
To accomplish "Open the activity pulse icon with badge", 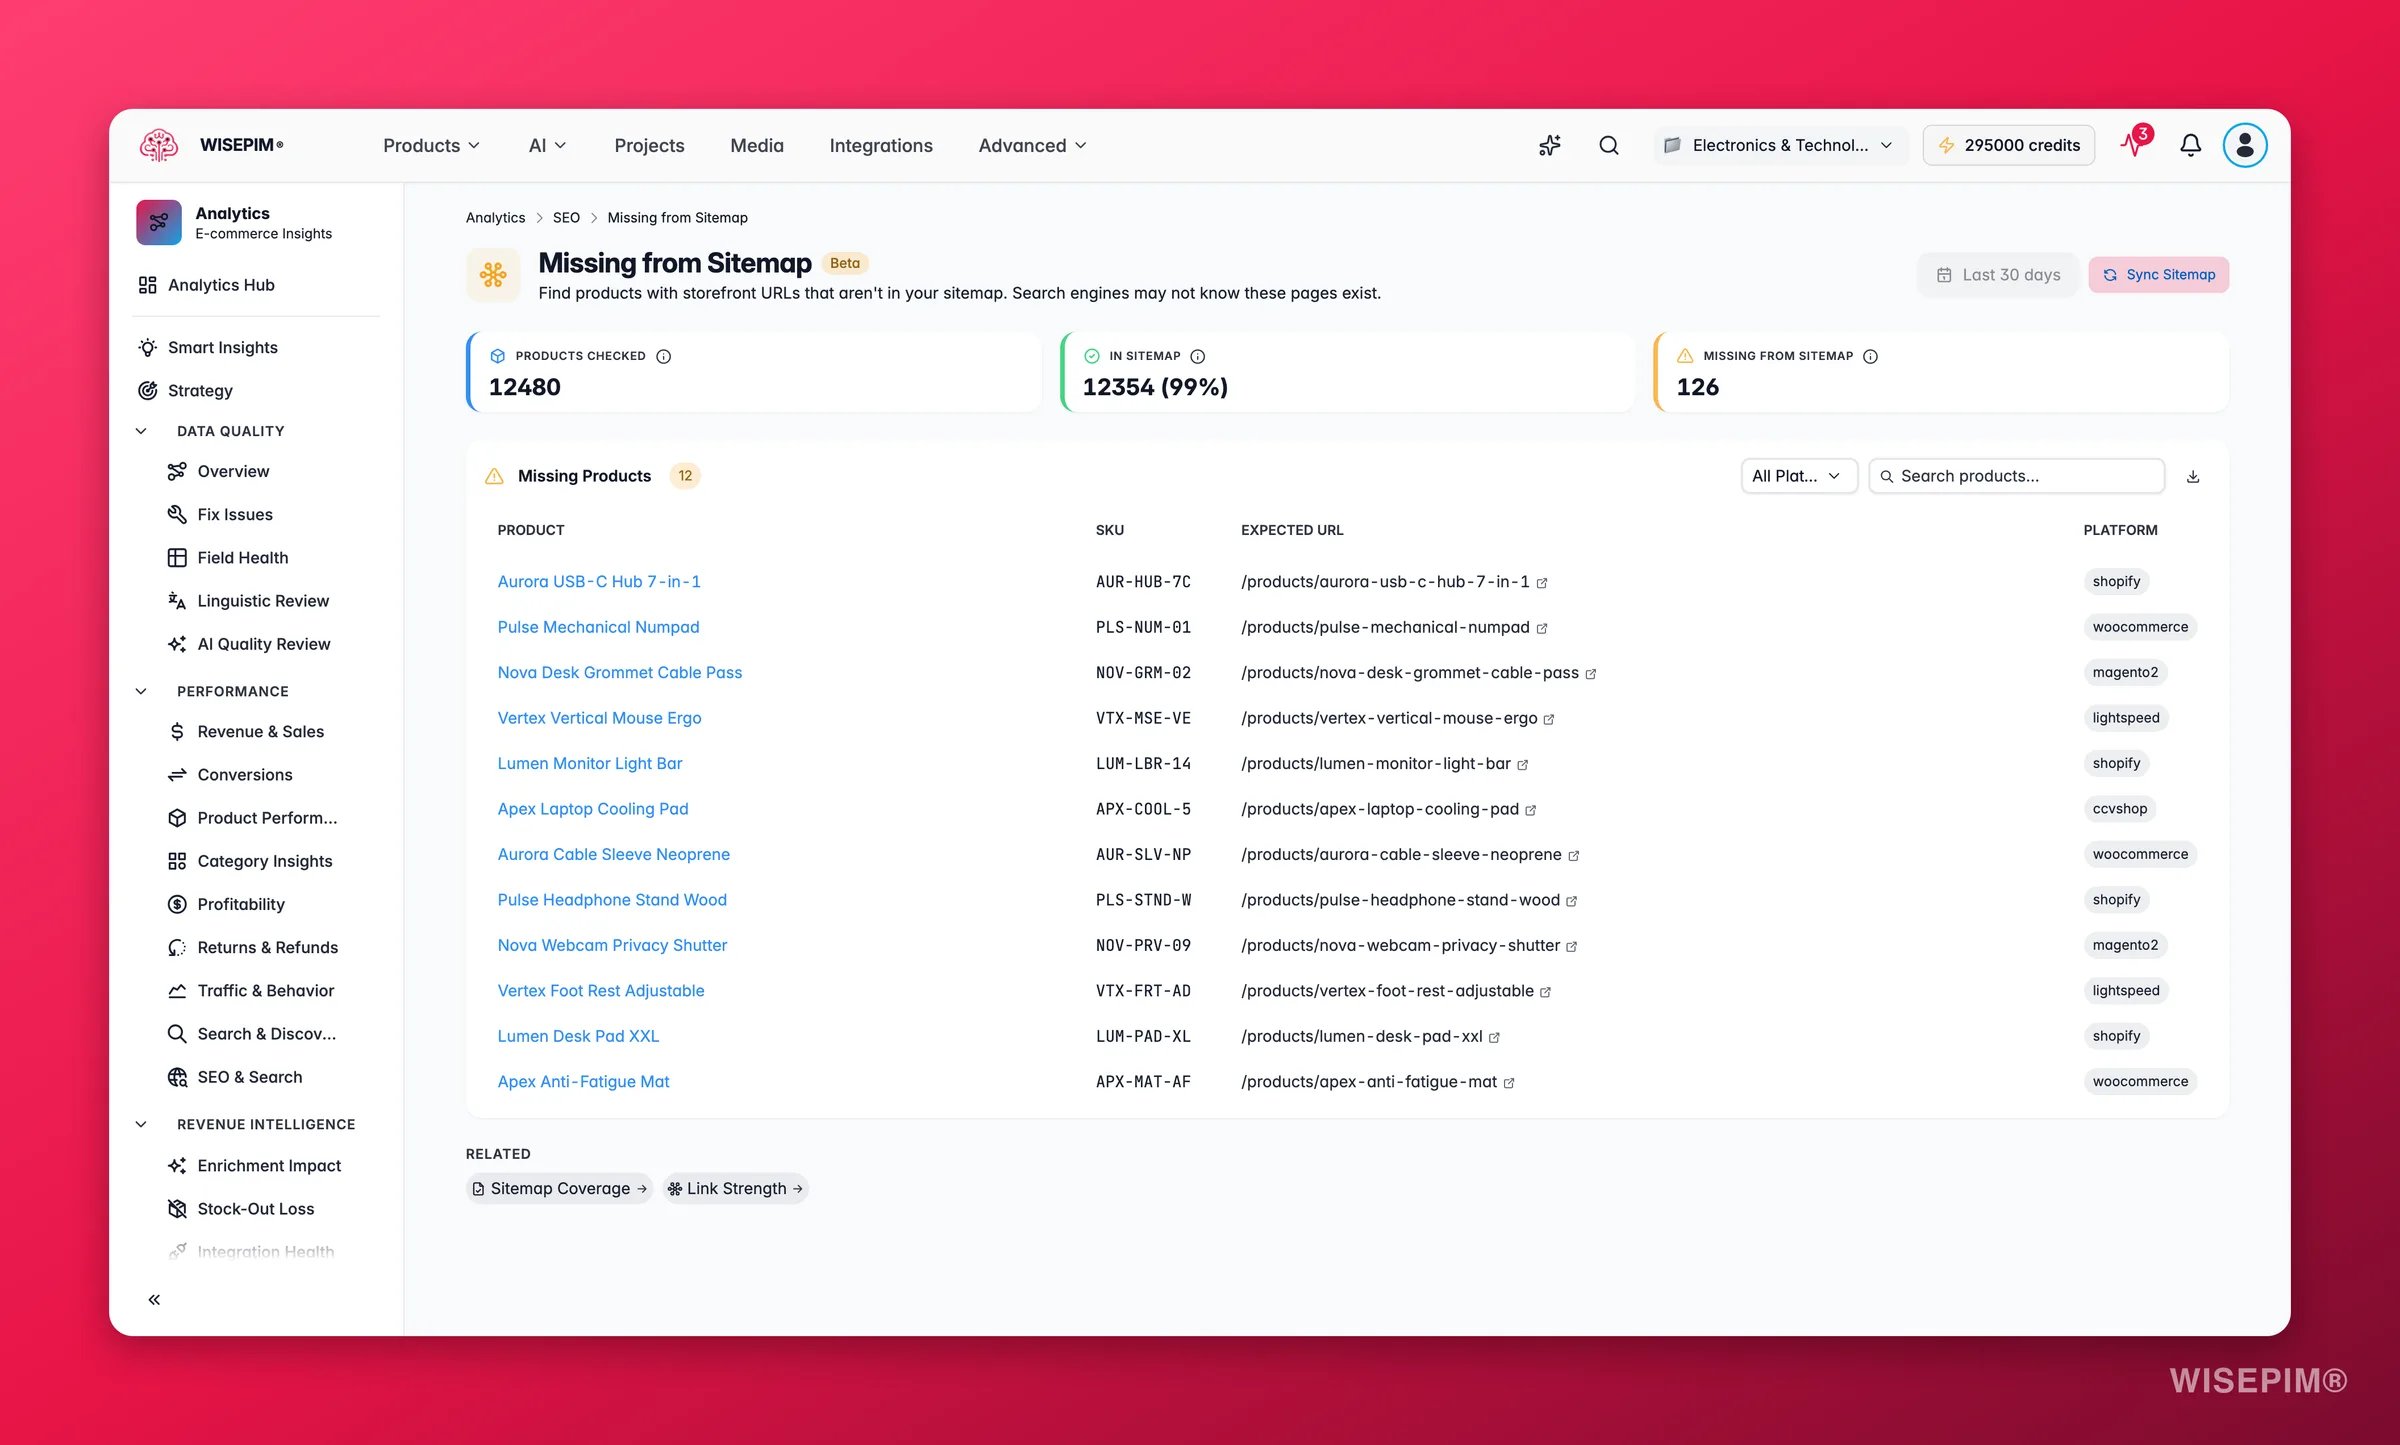I will coord(2135,143).
